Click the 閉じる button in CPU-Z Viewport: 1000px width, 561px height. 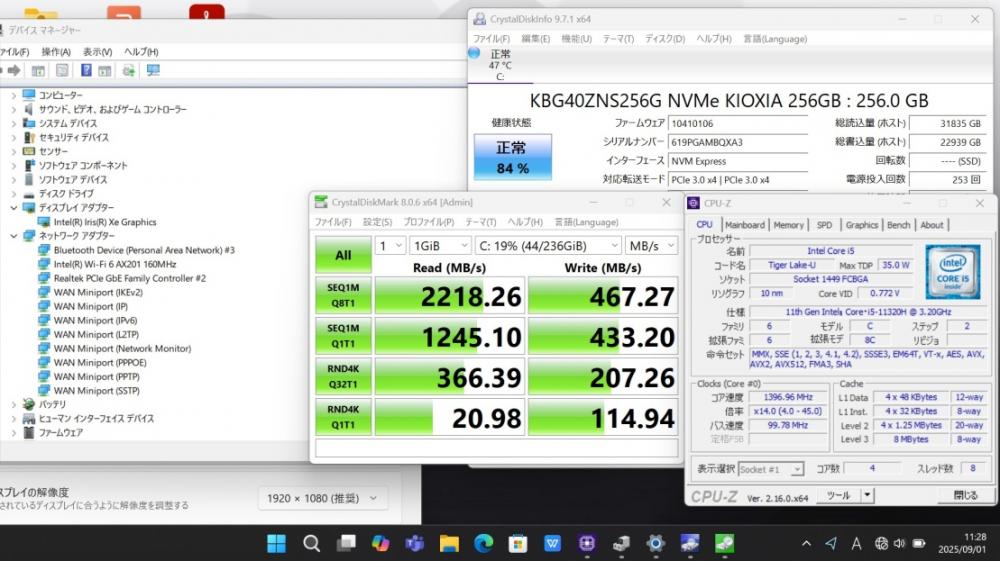(965, 495)
